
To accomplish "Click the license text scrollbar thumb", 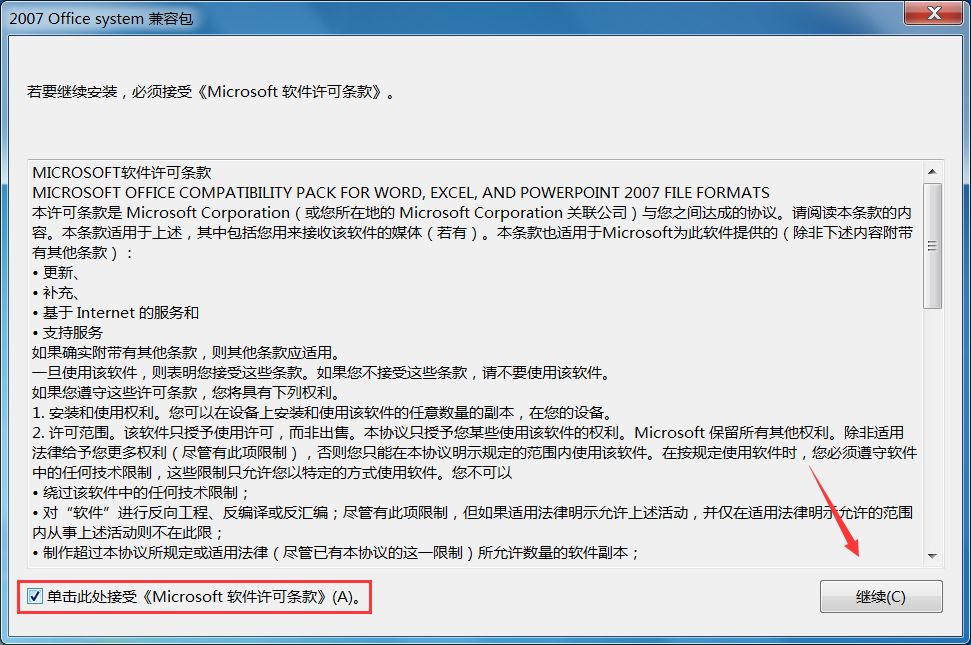I will point(932,246).
